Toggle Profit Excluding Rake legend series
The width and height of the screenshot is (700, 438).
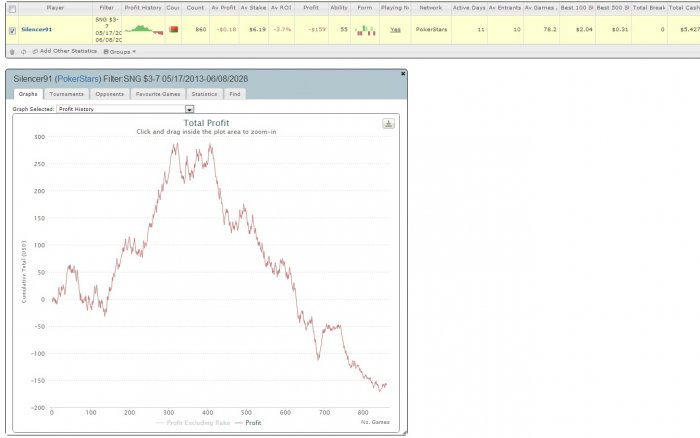point(193,423)
